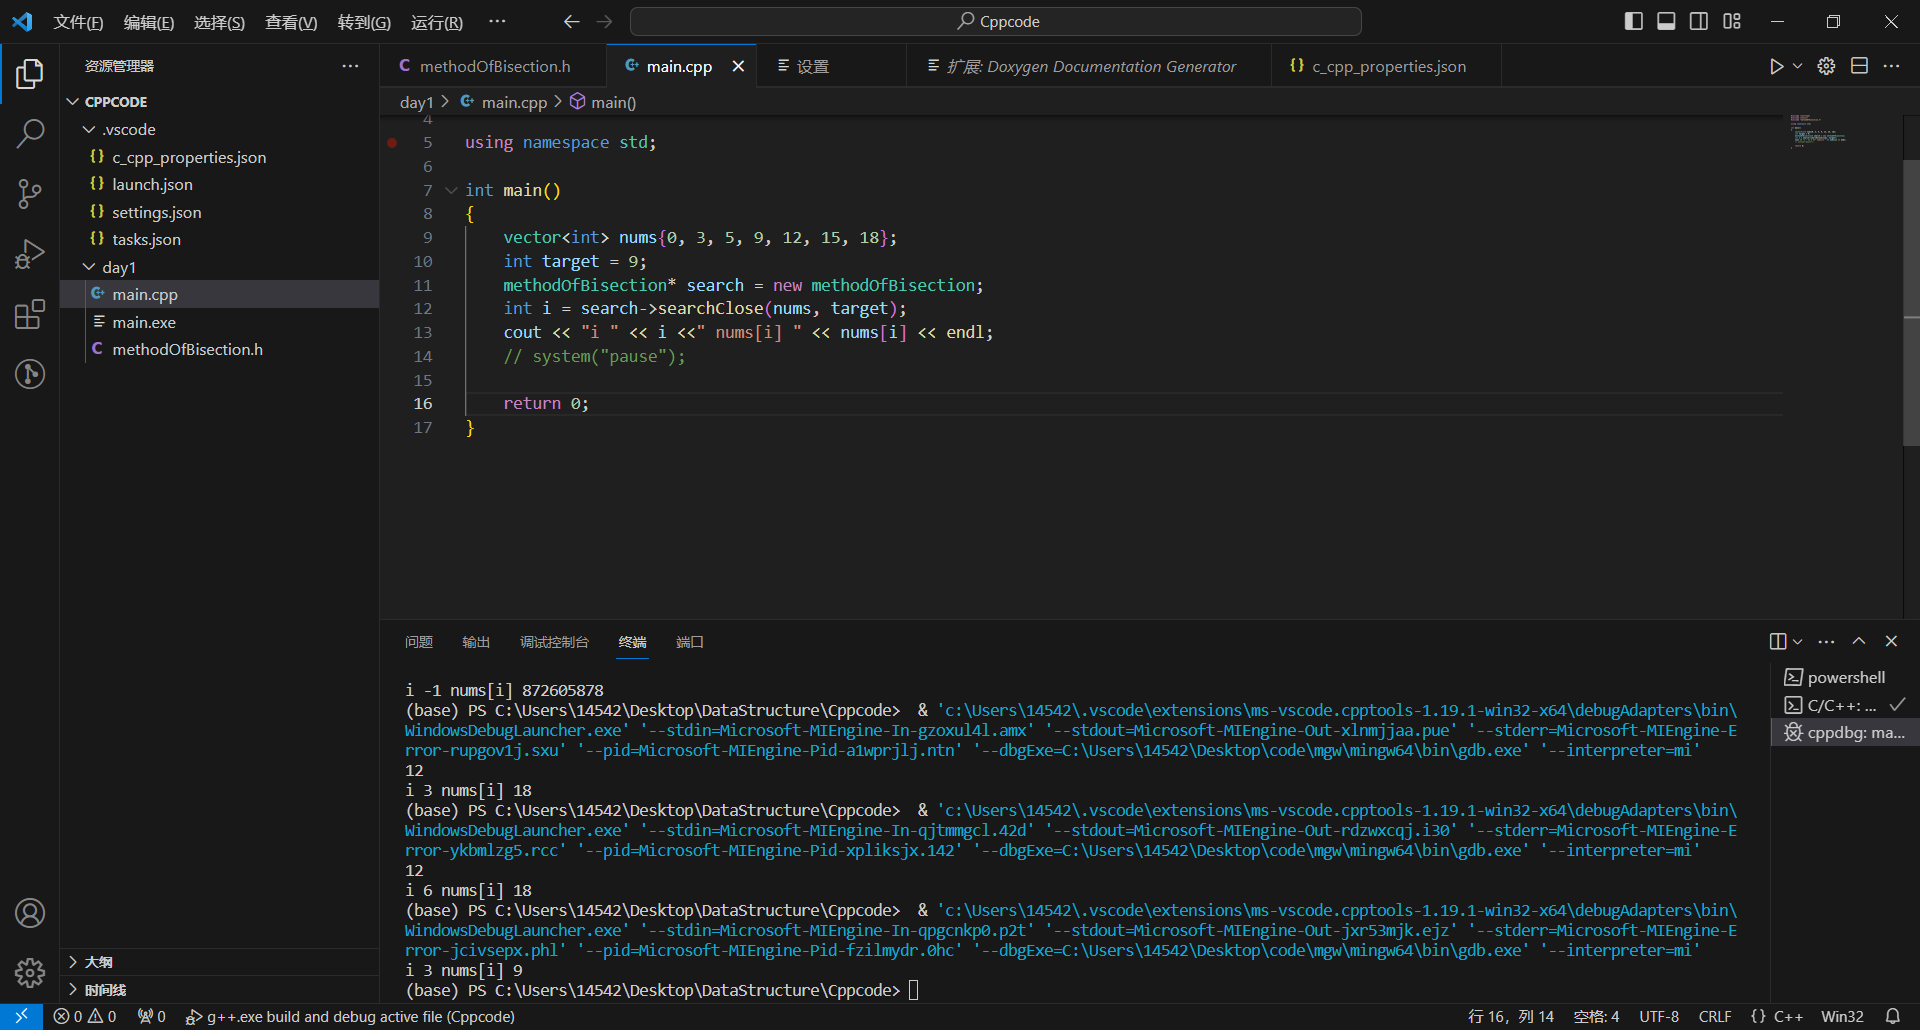Open the 编辑(E) menu
The width and height of the screenshot is (1920, 1030).
pos(149,22)
